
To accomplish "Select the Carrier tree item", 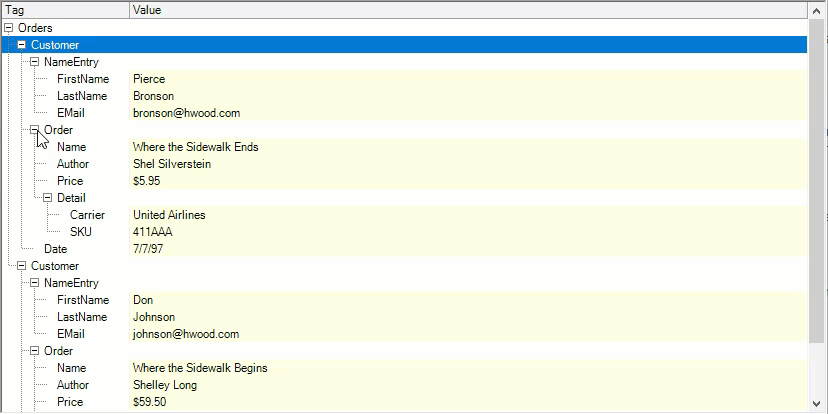I will point(87,215).
